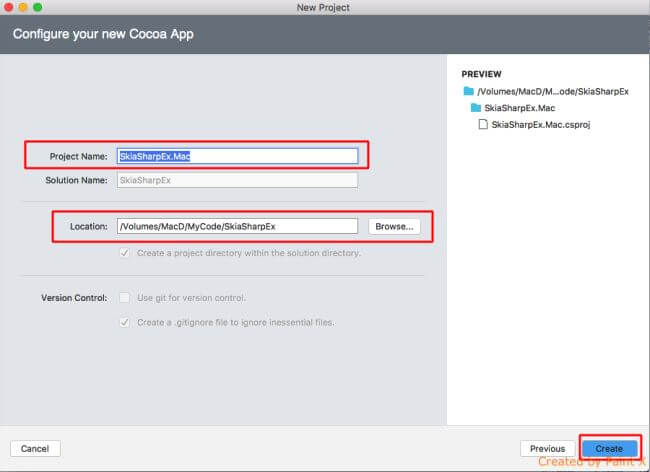This screenshot has height=472, width=650.
Task: Create the Cocoa App project
Action: (x=609, y=449)
